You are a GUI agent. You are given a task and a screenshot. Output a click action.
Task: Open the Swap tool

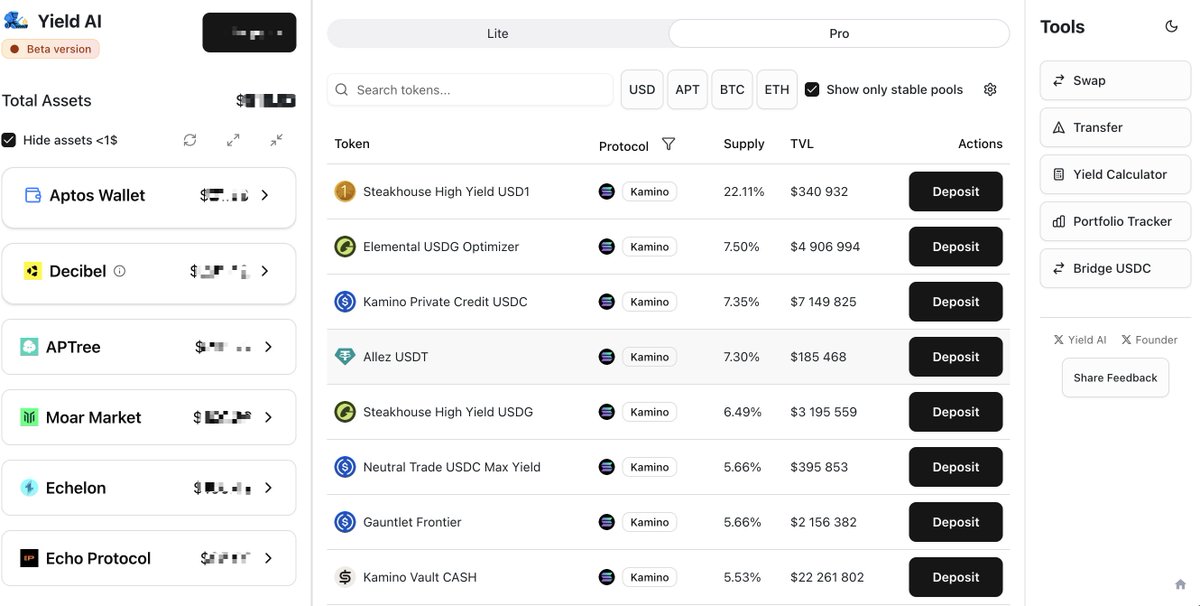tap(1116, 80)
